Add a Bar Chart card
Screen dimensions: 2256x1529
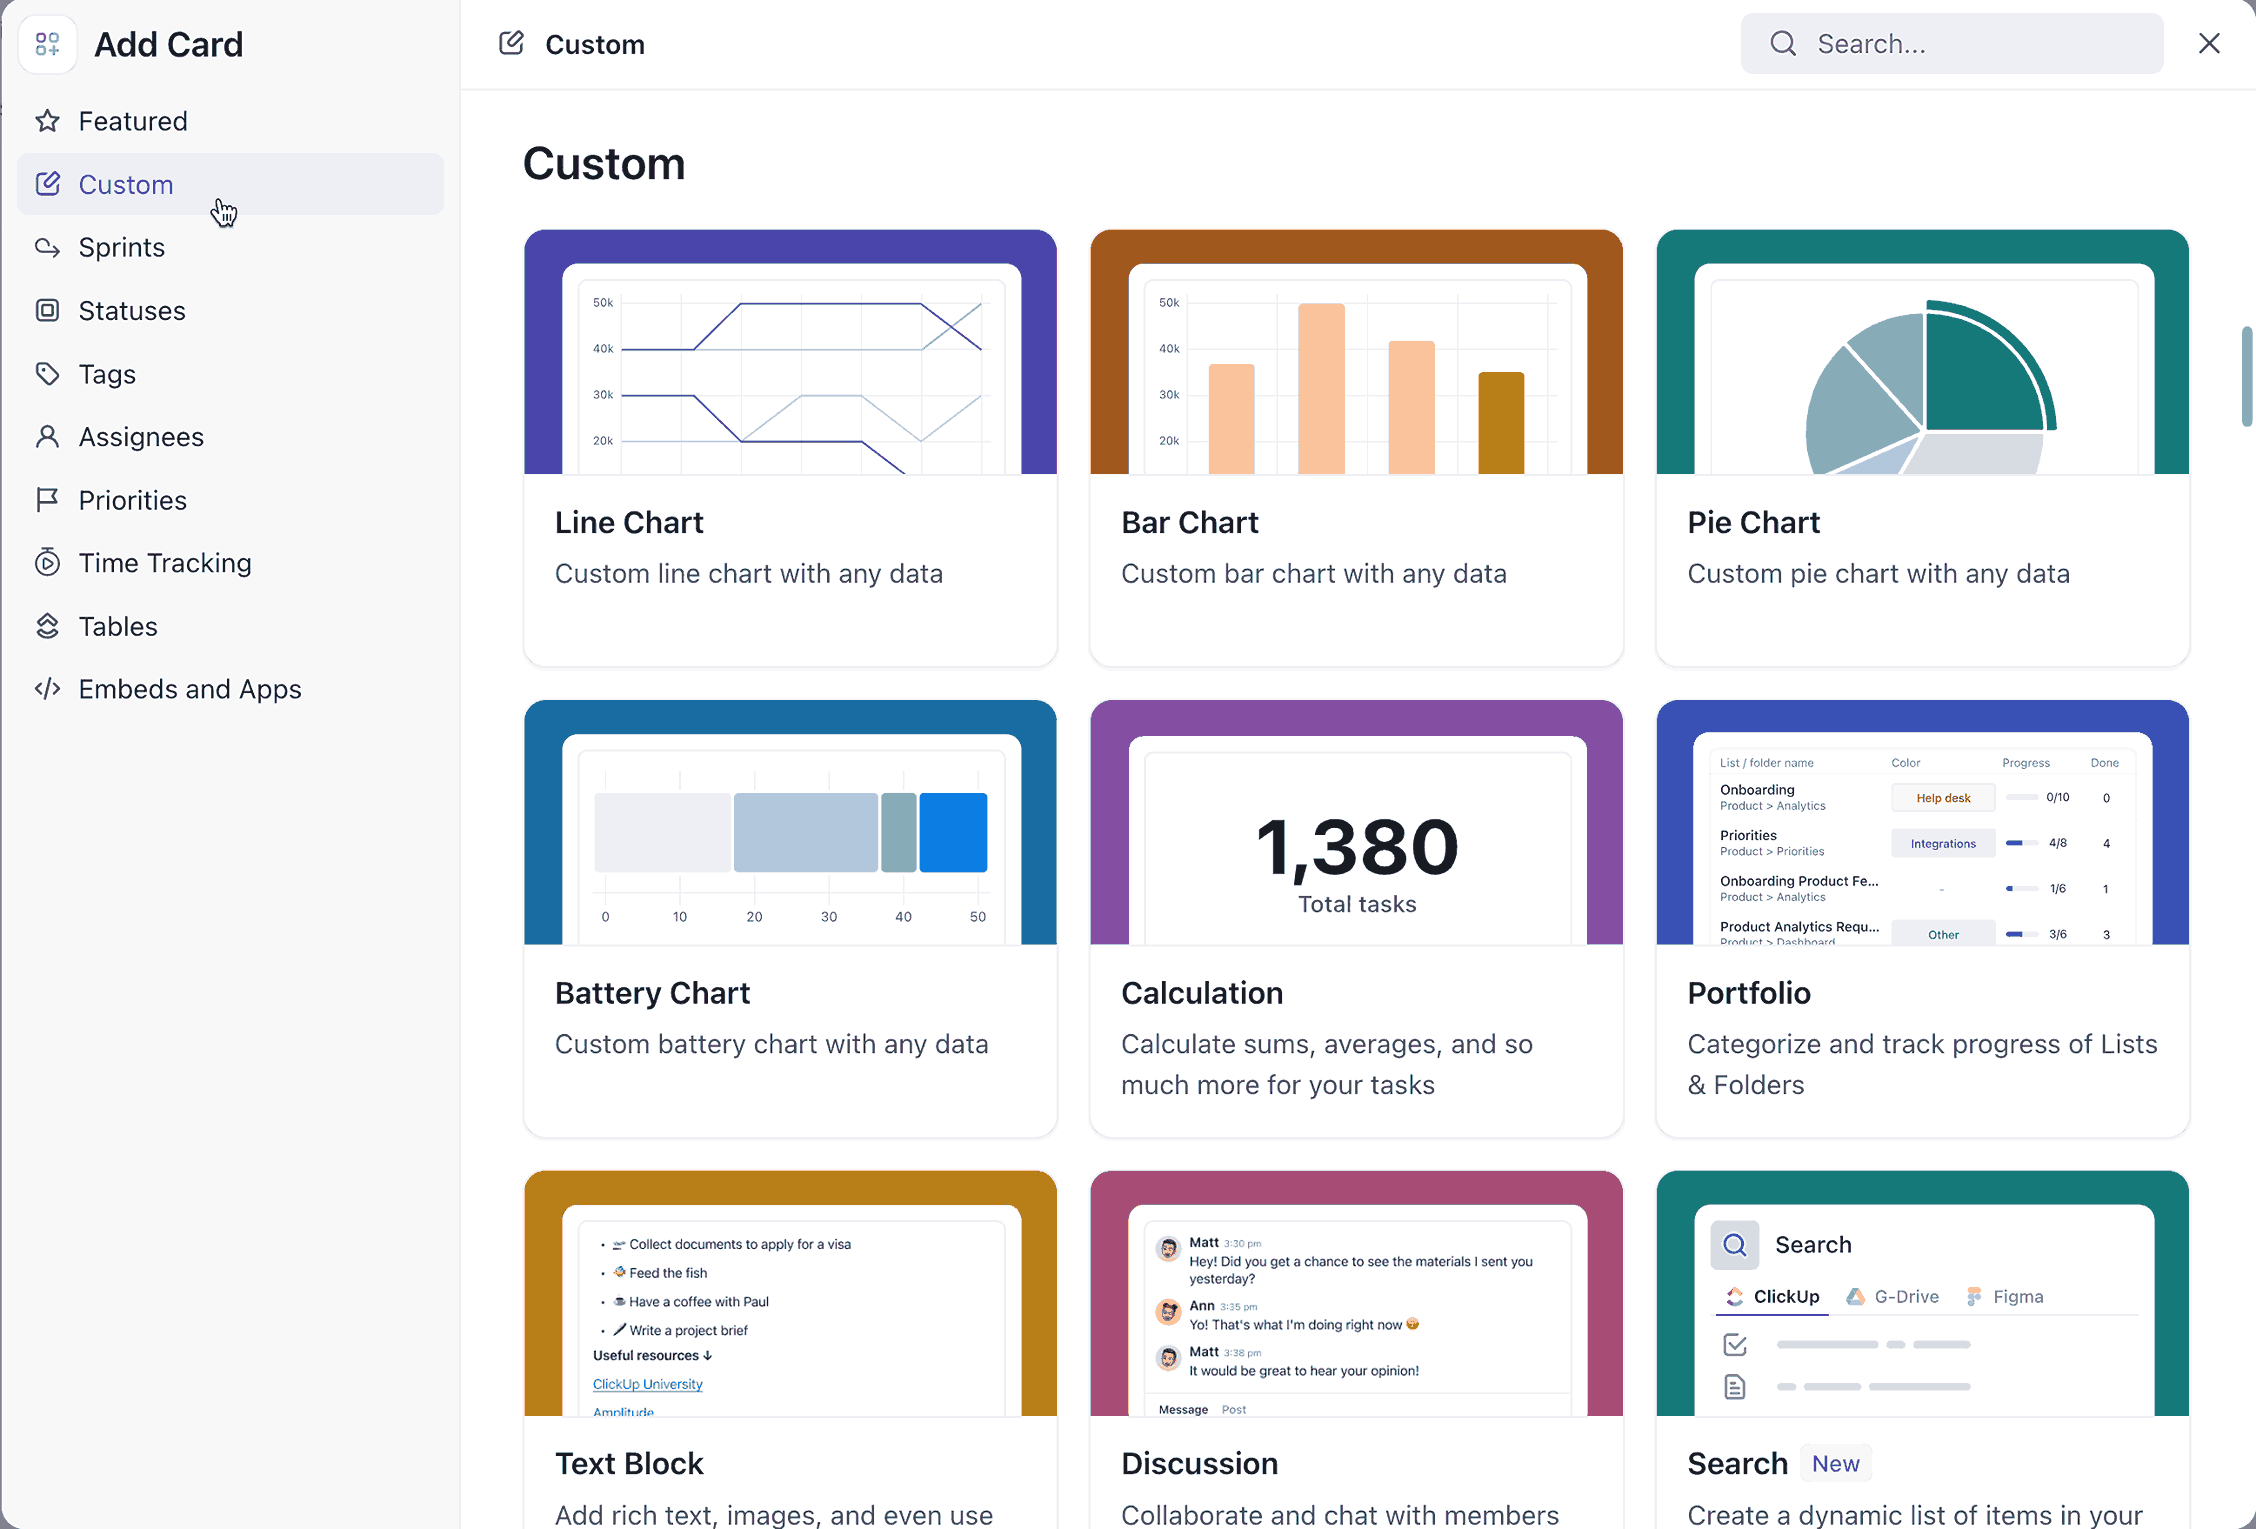click(1355, 448)
